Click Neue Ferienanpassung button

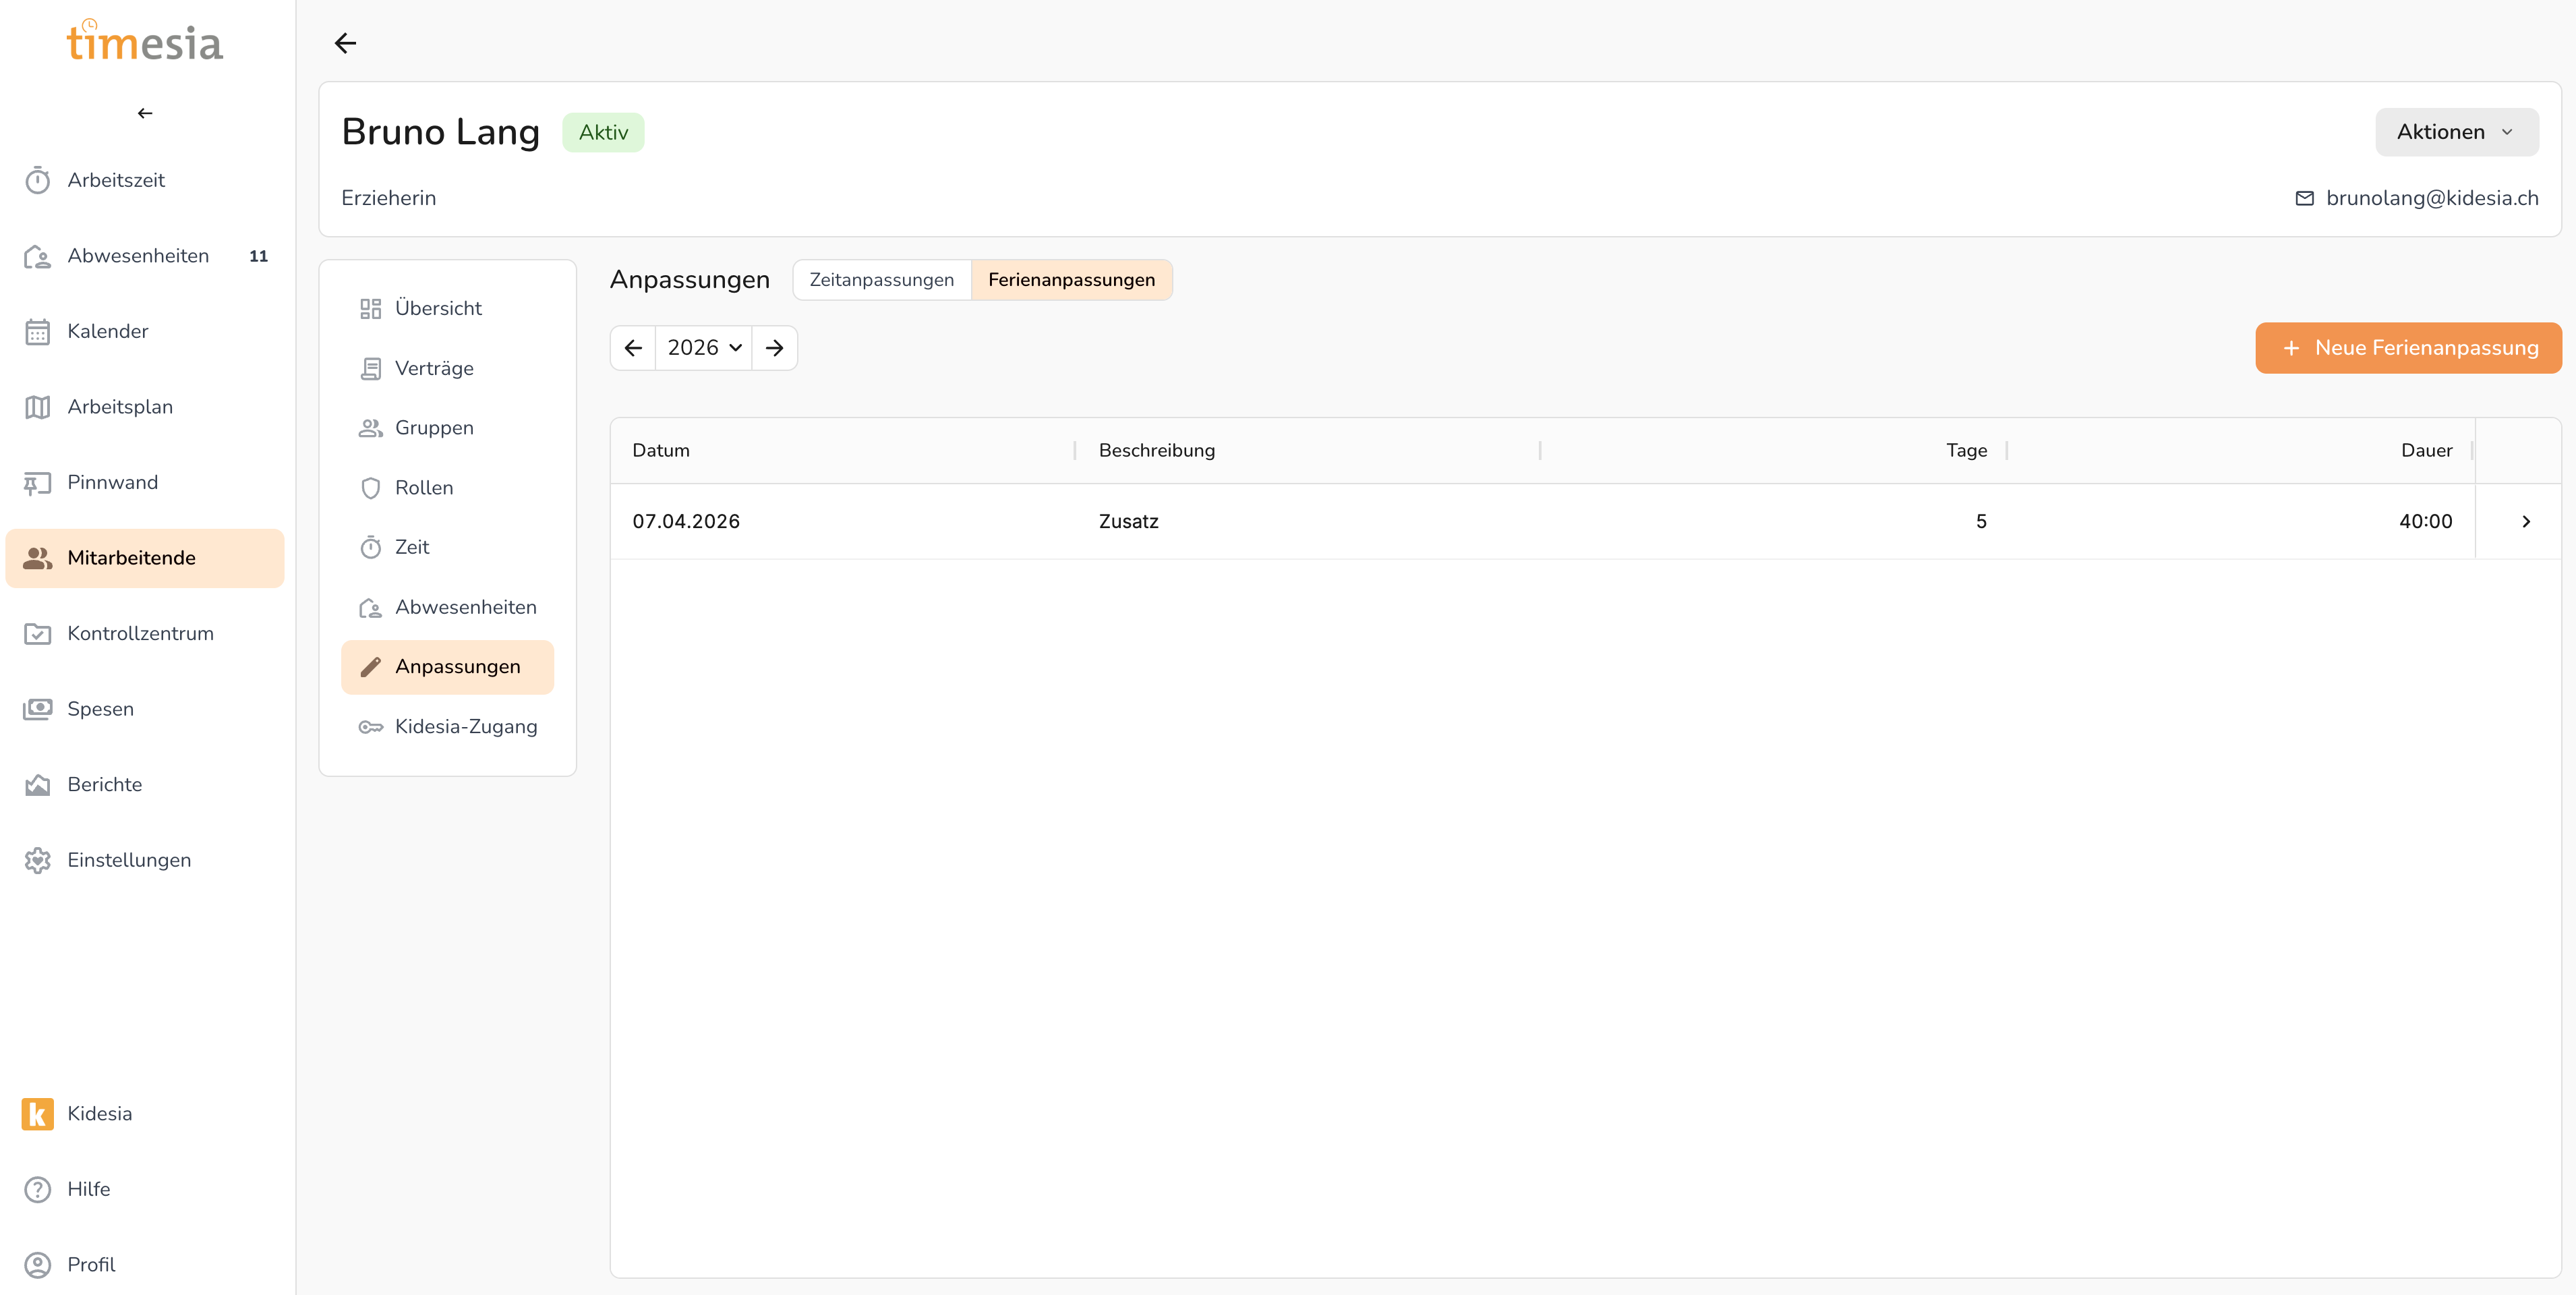(x=2408, y=348)
